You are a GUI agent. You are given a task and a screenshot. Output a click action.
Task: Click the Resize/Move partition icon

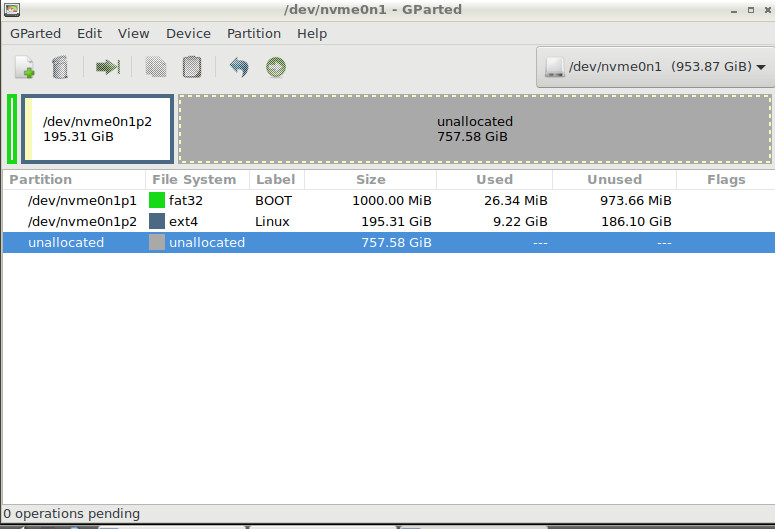point(108,68)
